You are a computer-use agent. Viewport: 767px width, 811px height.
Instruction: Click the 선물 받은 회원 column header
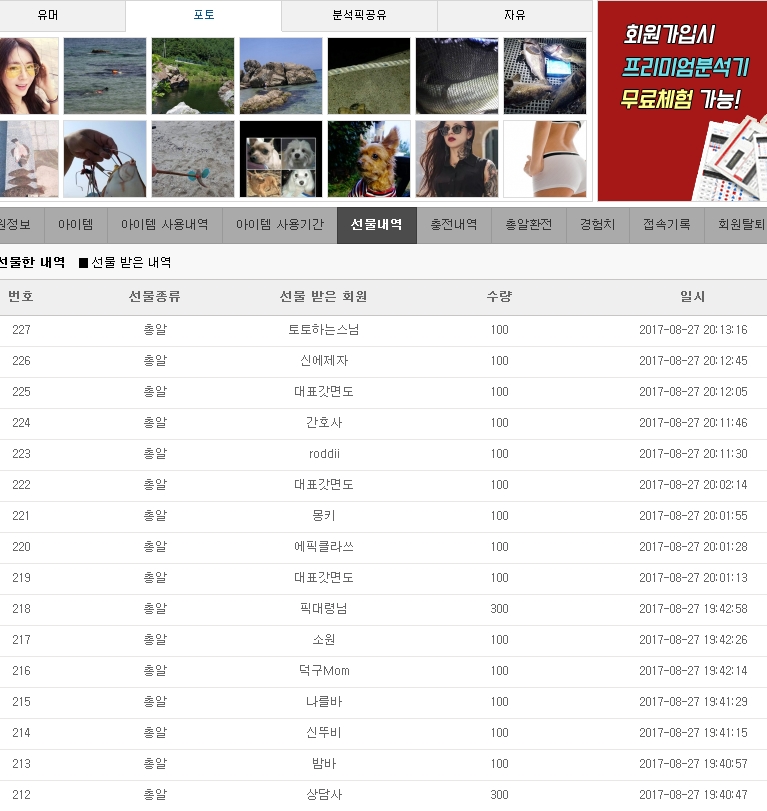coord(323,296)
